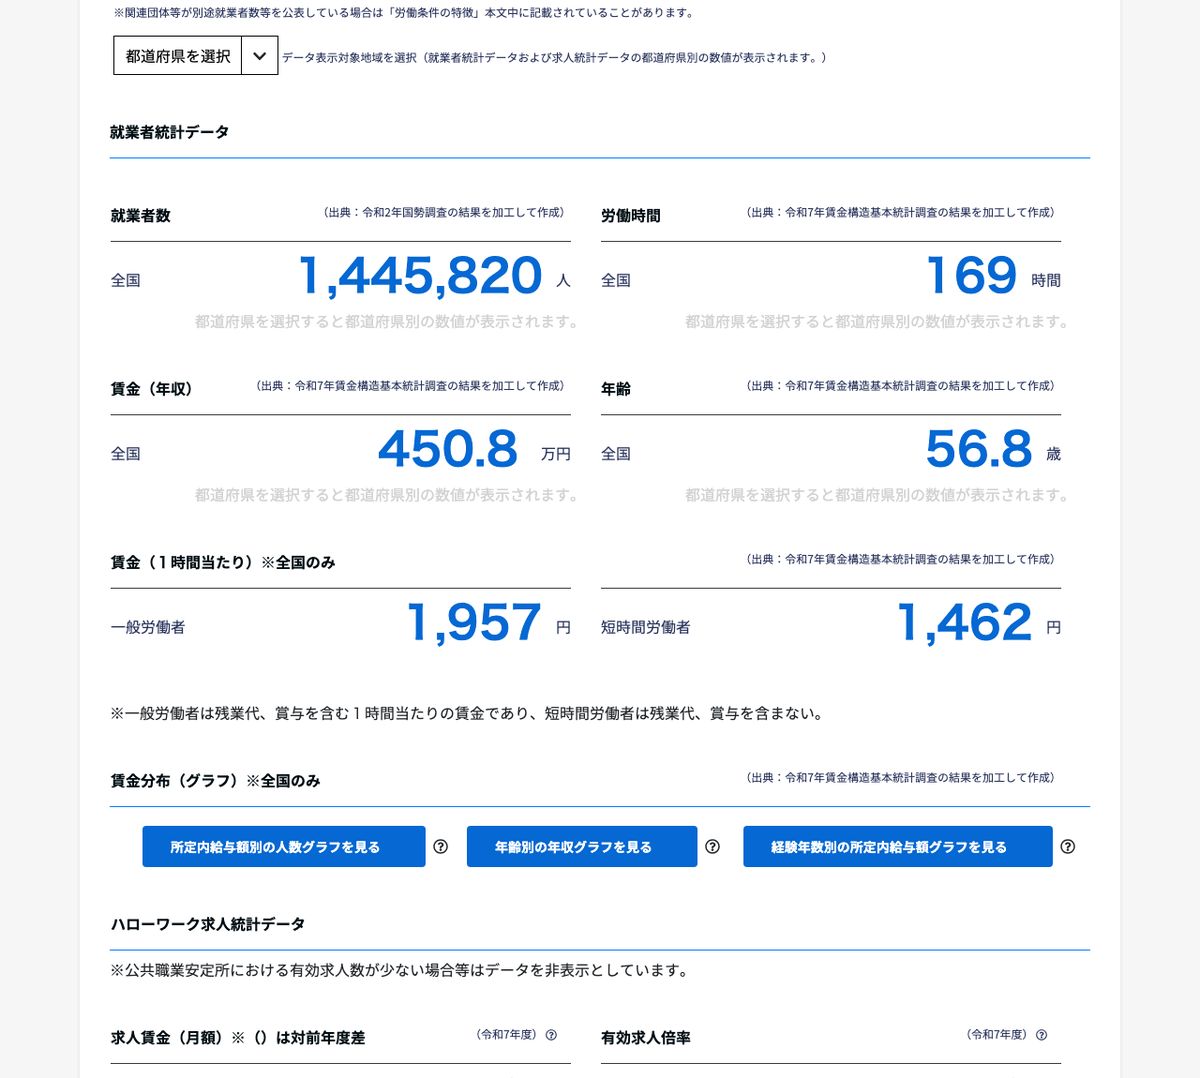
Task: Click the 1,462 円 part-time worker wage
Action: tap(965, 623)
